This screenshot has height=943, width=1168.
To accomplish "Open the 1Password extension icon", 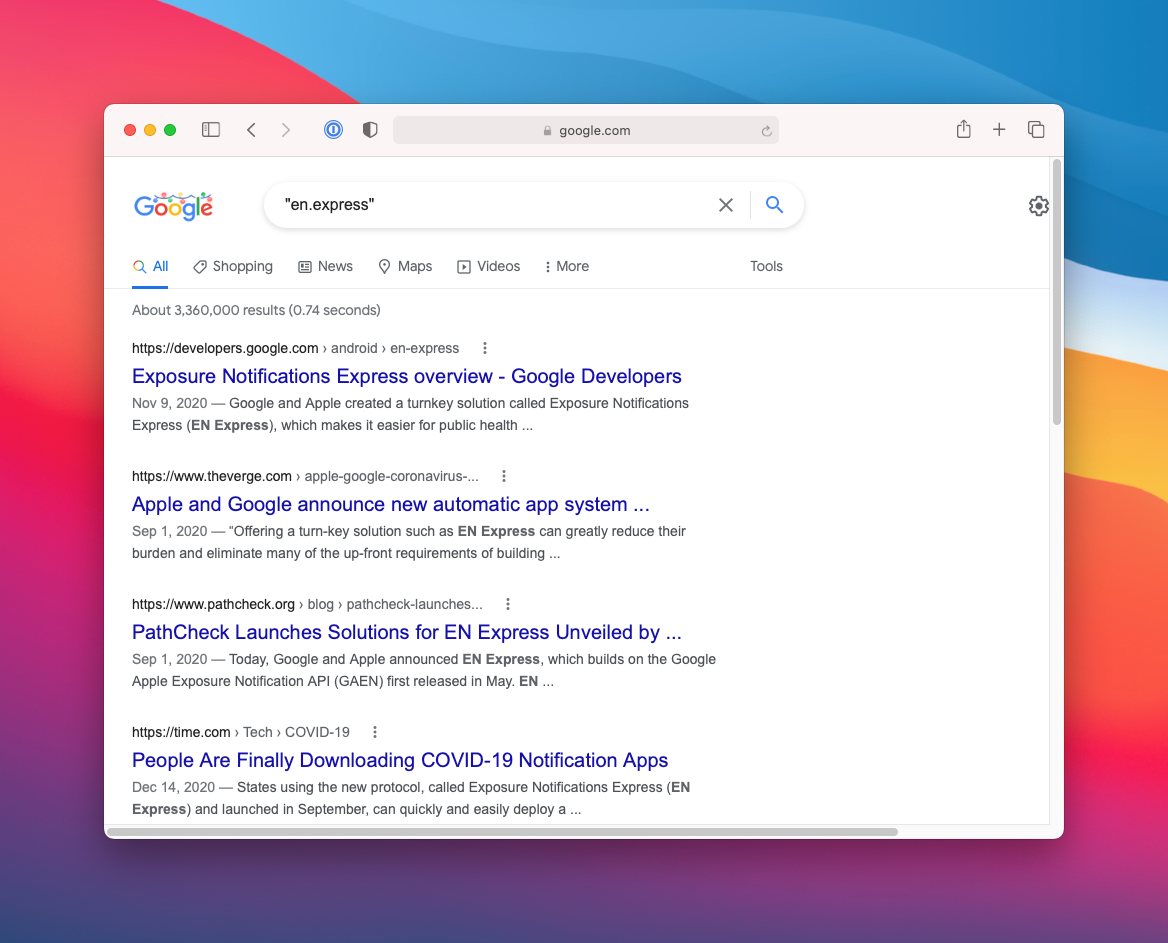I will click(333, 130).
